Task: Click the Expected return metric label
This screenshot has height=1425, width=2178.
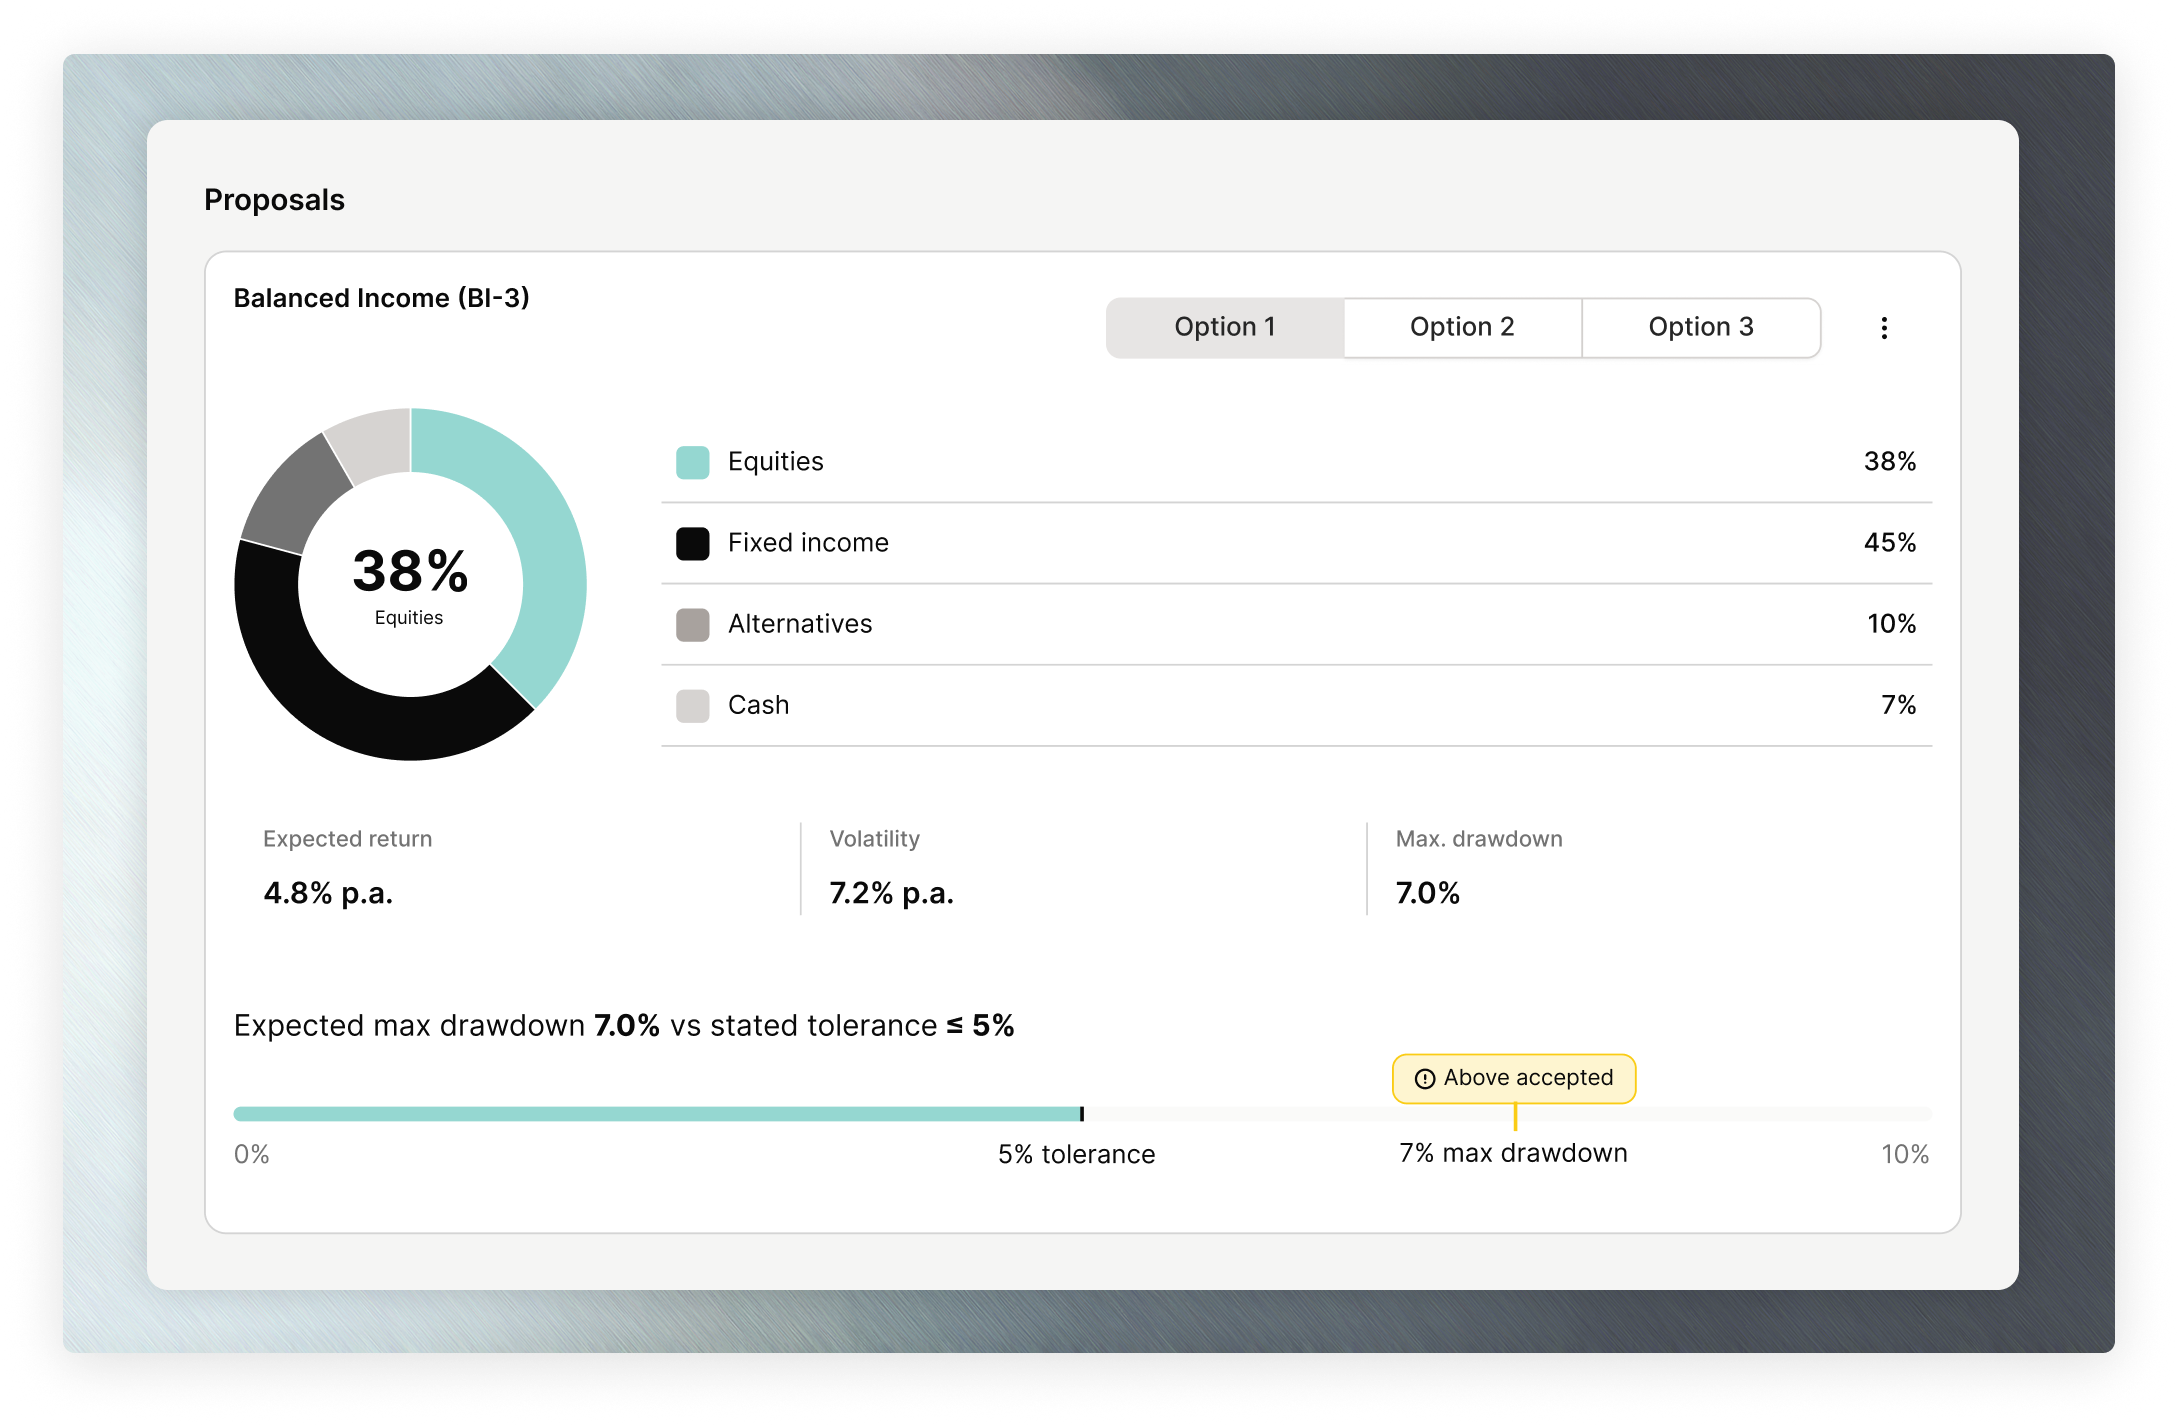Action: (347, 838)
